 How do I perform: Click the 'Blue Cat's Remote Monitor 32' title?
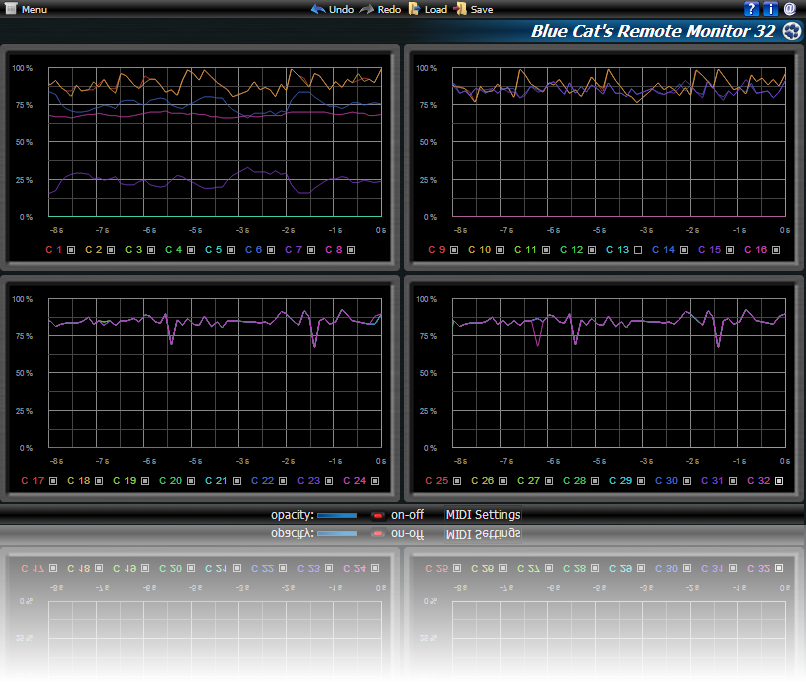point(653,31)
